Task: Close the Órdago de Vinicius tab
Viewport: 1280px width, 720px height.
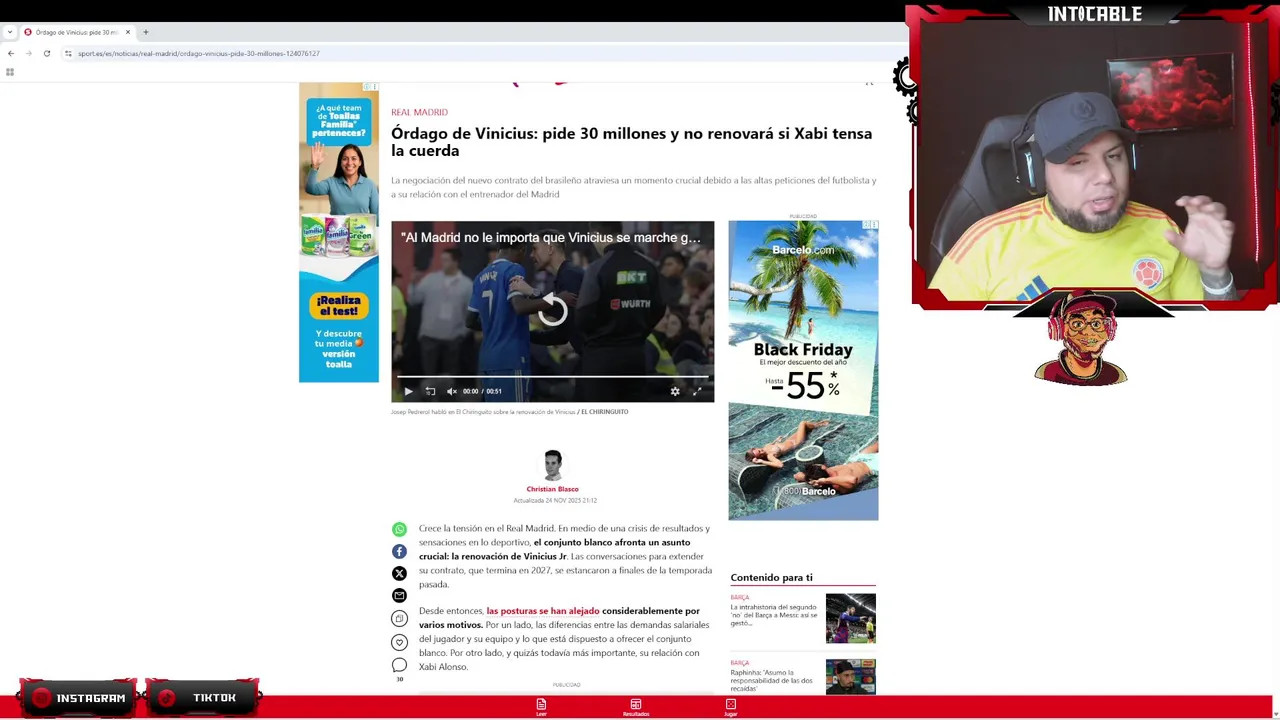Action: pos(128,32)
